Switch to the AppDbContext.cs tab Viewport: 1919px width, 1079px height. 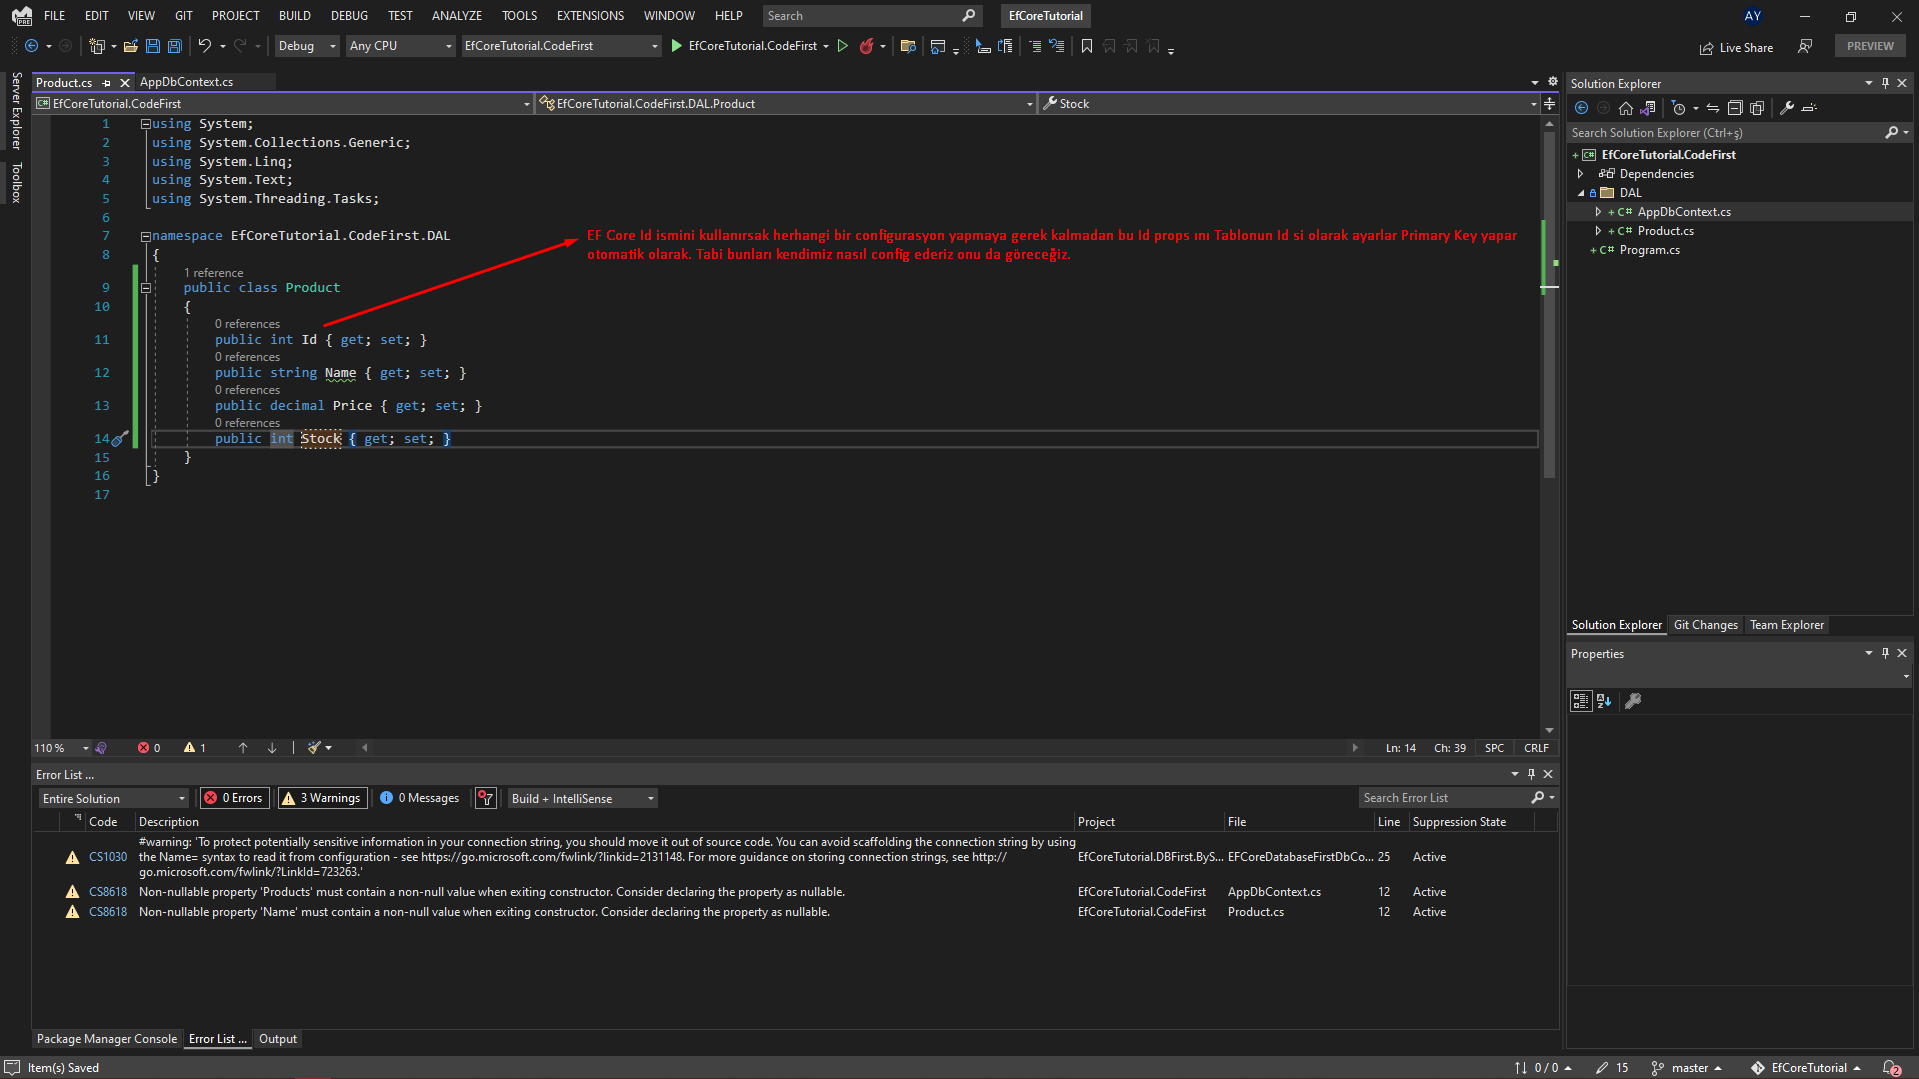186,82
